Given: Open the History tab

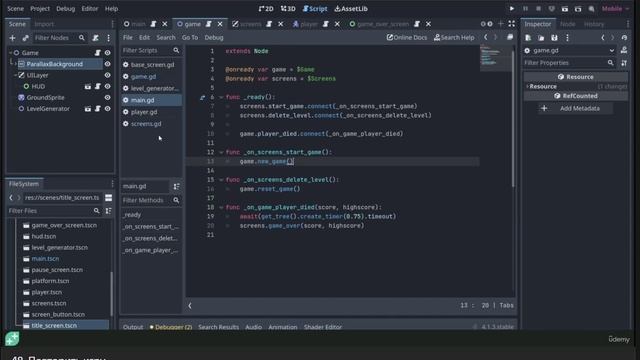Looking at the screenshot, I should 594,24.
